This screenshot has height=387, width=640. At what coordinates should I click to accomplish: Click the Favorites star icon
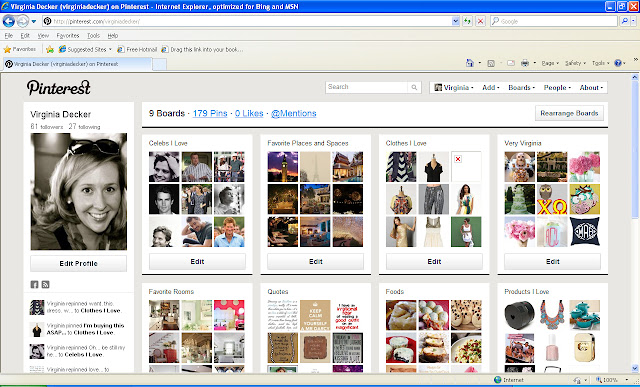7,49
